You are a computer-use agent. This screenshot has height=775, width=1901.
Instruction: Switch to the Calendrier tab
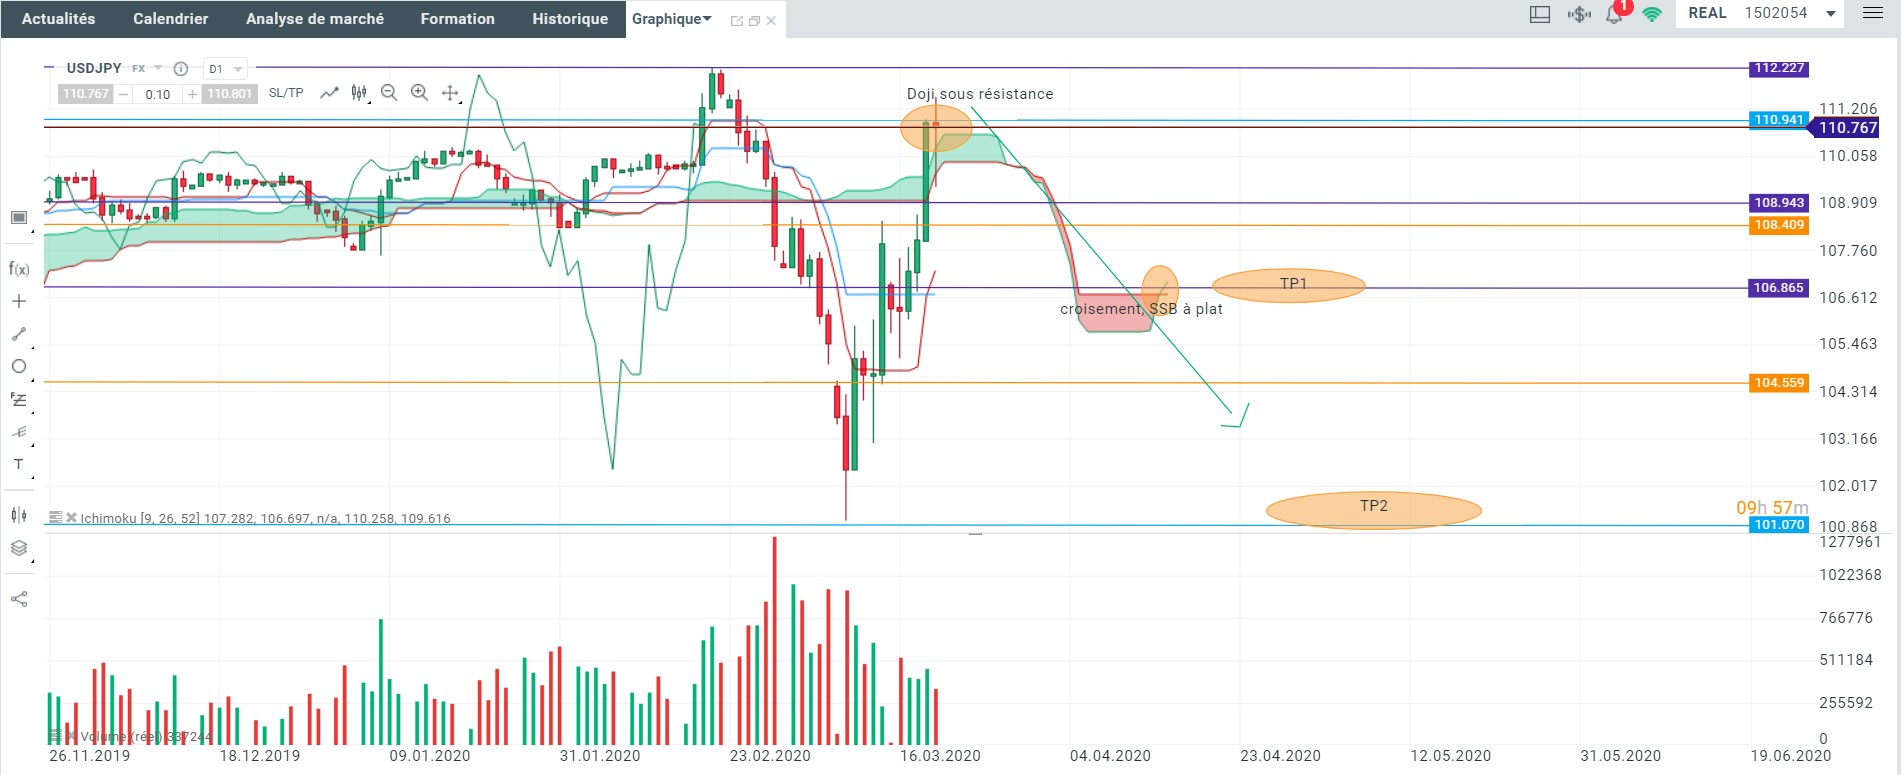click(x=171, y=19)
